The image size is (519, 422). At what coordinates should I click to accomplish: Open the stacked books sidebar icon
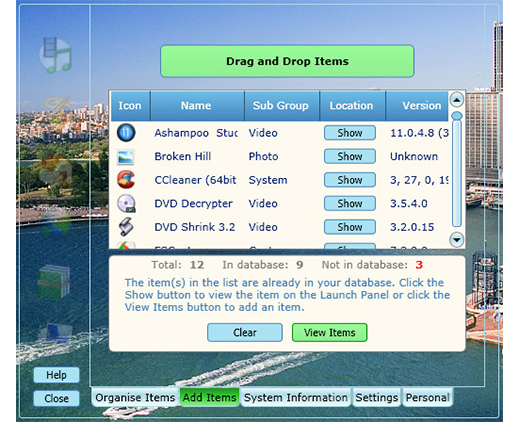pos(54,281)
